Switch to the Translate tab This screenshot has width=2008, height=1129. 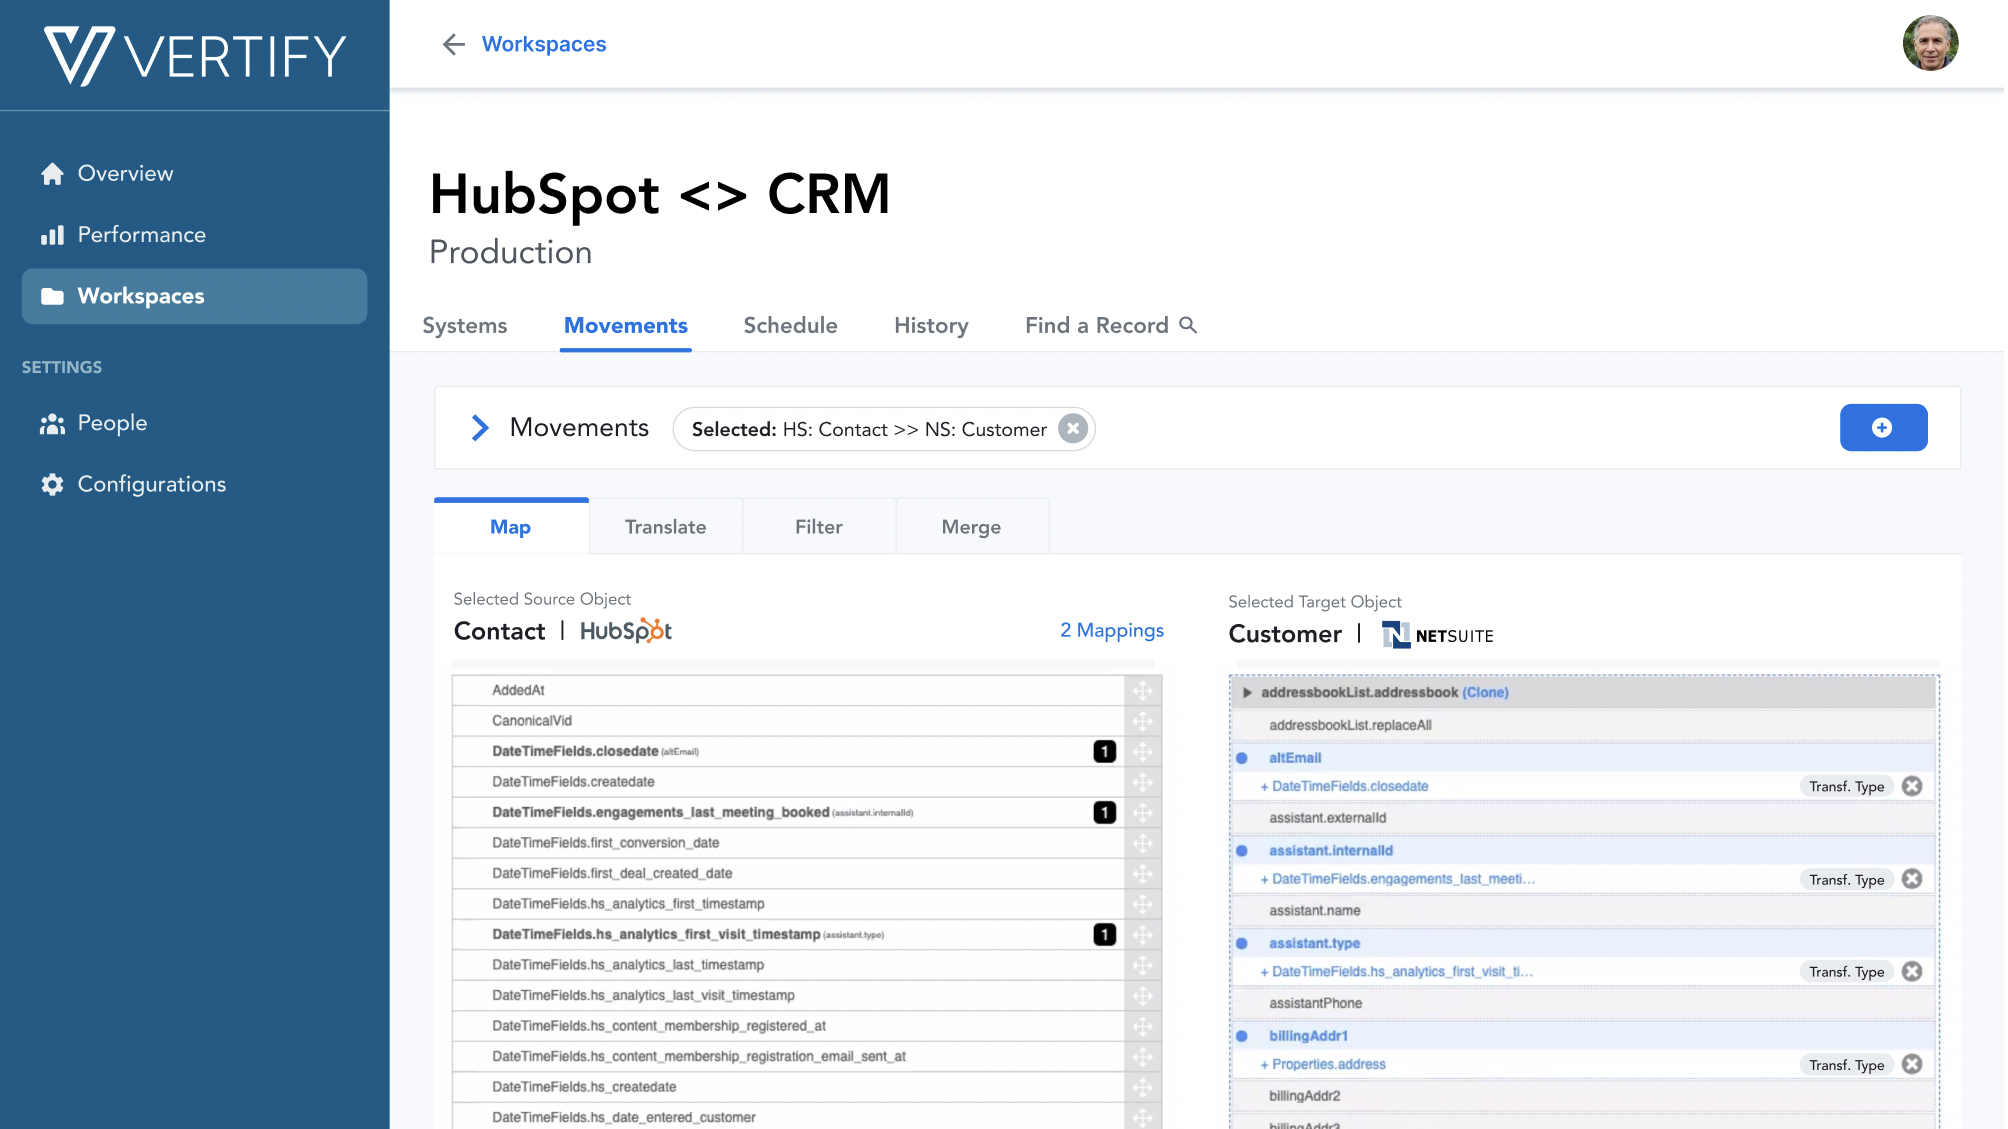[x=665, y=525]
